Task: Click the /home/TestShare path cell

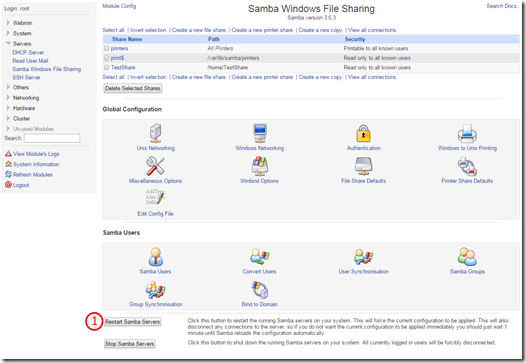Action: [x=227, y=67]
